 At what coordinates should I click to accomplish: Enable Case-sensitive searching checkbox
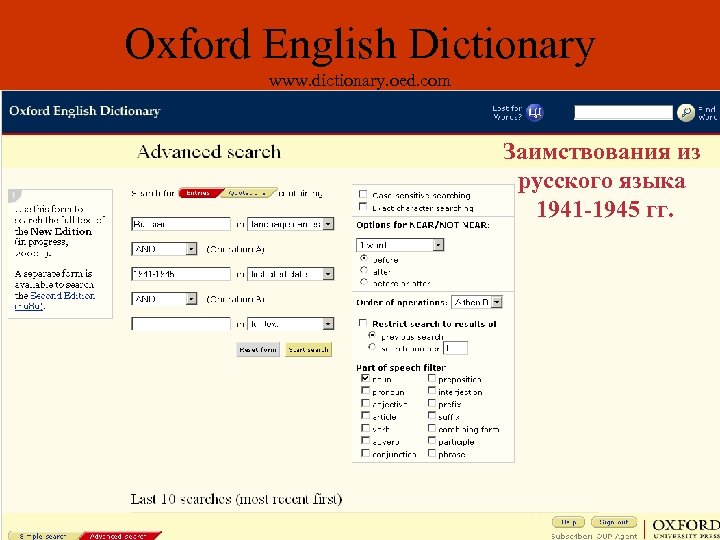coord(363,195)
